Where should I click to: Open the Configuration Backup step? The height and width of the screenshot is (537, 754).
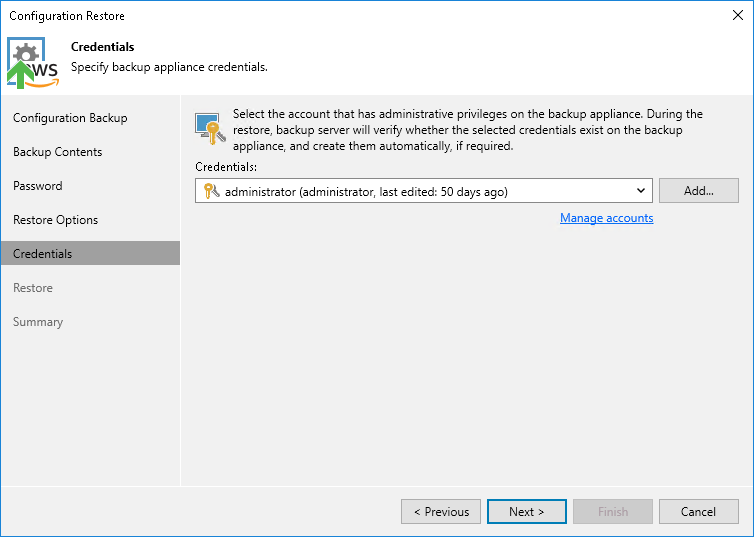(70, 118)
